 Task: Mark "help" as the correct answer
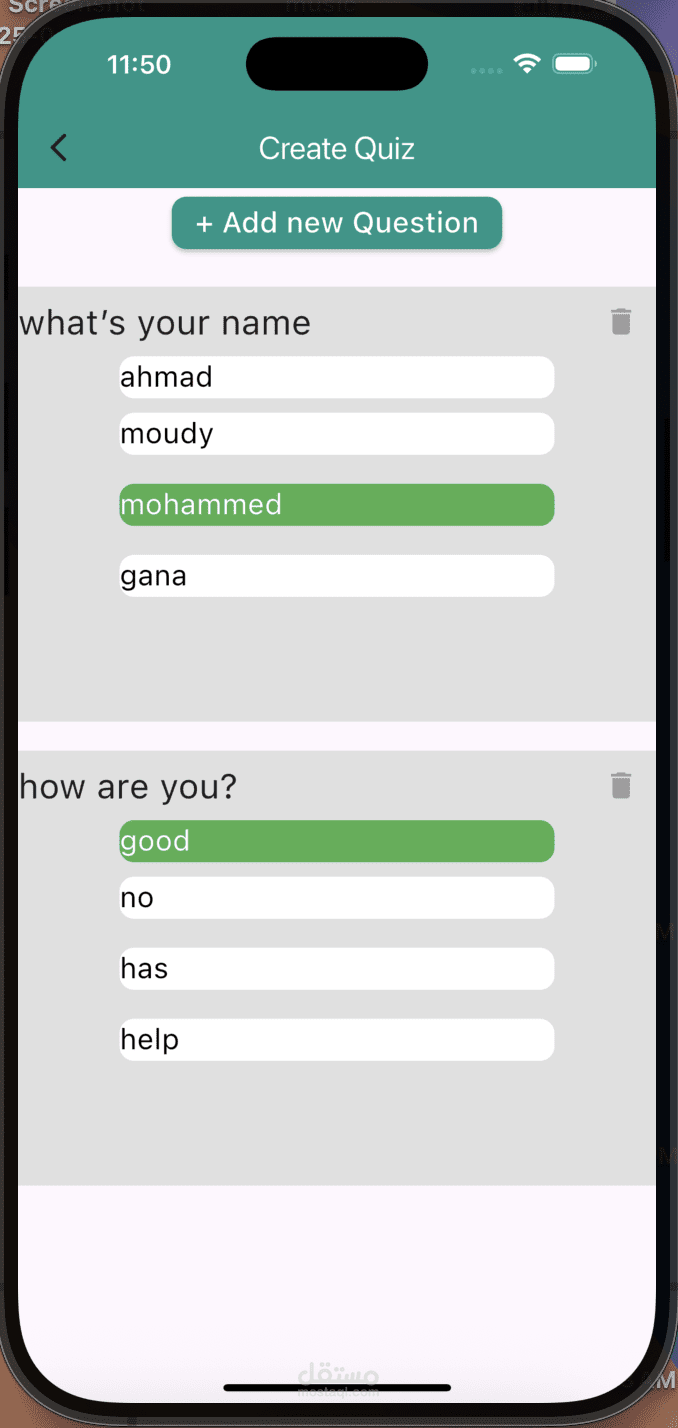[x=336, y=1040]
